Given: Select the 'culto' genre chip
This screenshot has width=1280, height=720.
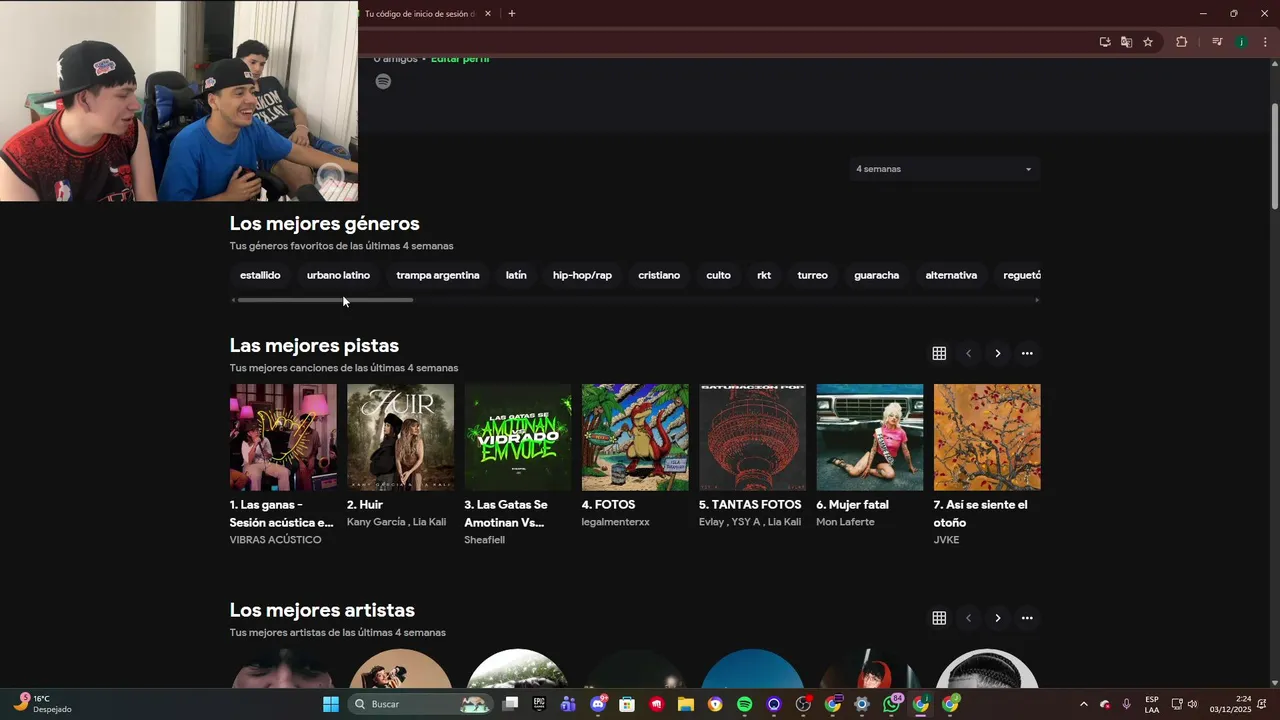Looking at the screenshot, I should click(718, 275).
